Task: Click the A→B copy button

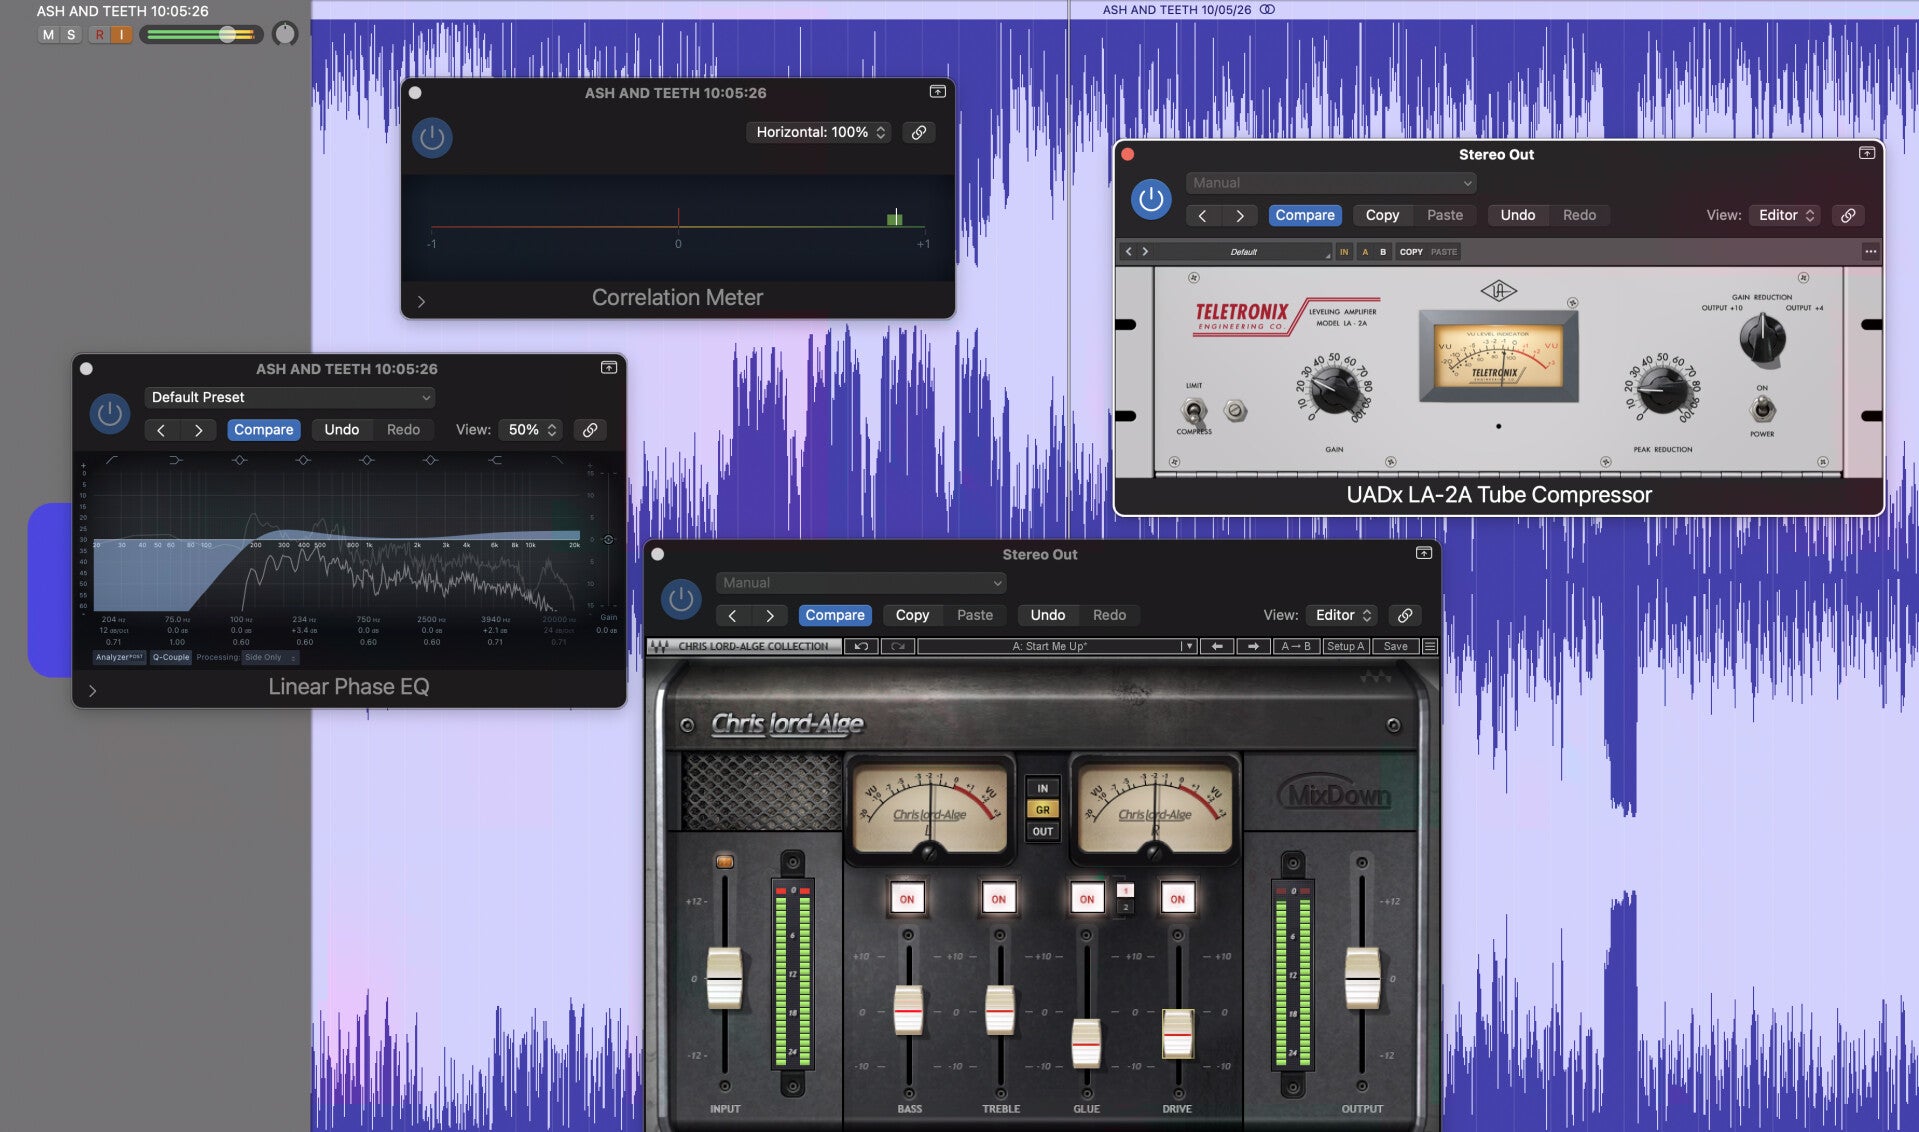Action: pyautogui.click(x=1296, y=646)
